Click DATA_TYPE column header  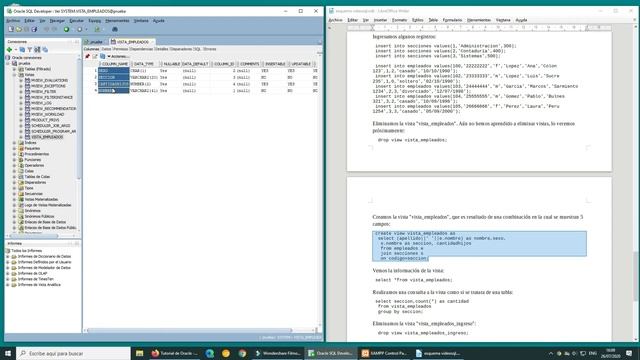tap(144, 64)
